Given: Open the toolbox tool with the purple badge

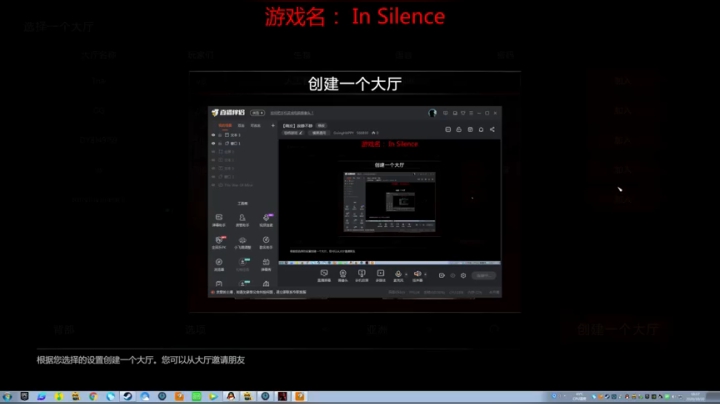Looking at the screenshot, I should 266,218.
